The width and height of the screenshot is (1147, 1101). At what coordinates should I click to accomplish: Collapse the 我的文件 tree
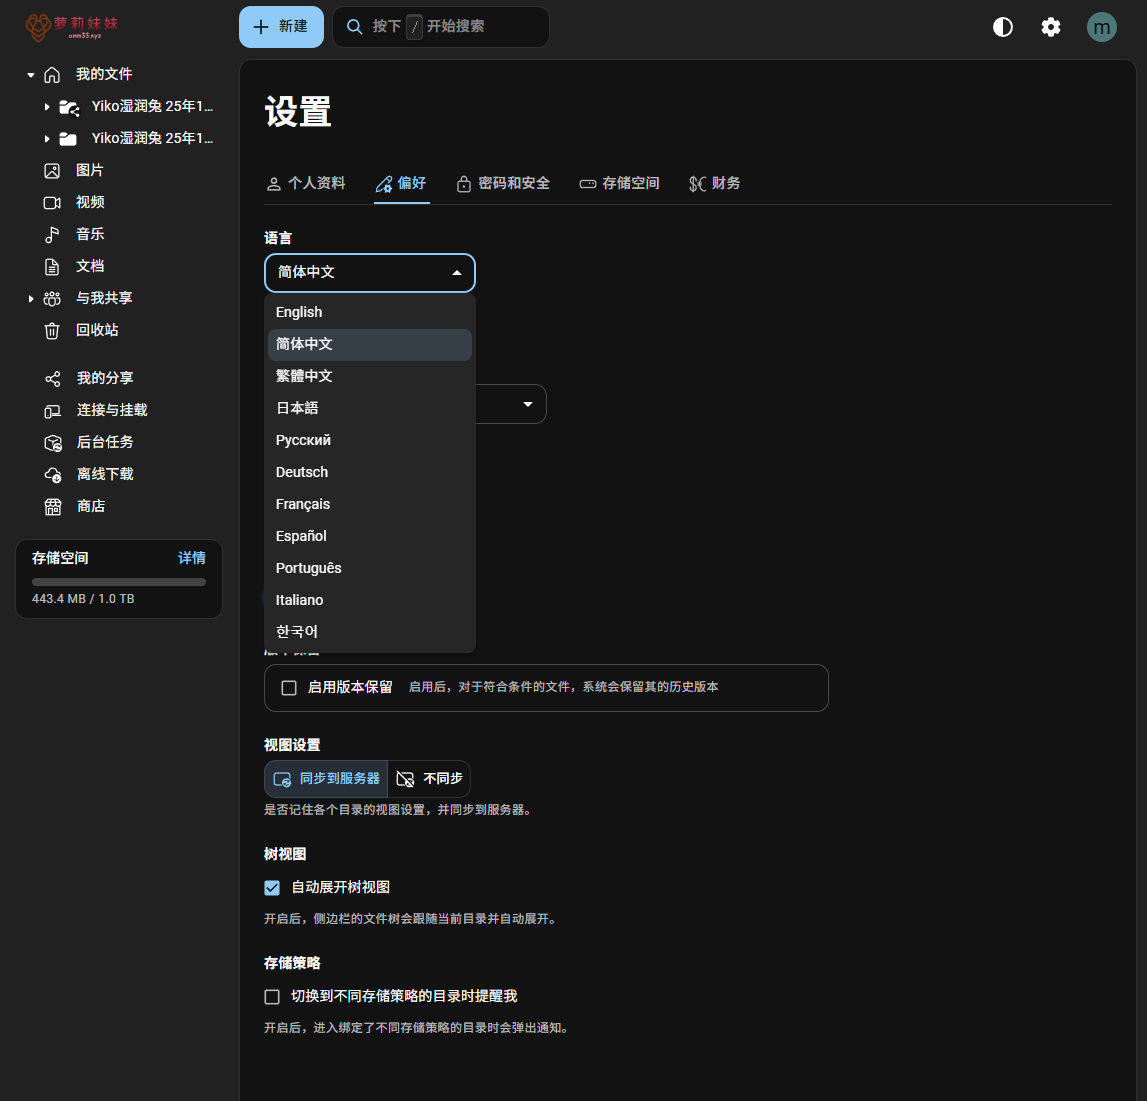(x=31, y=75)
